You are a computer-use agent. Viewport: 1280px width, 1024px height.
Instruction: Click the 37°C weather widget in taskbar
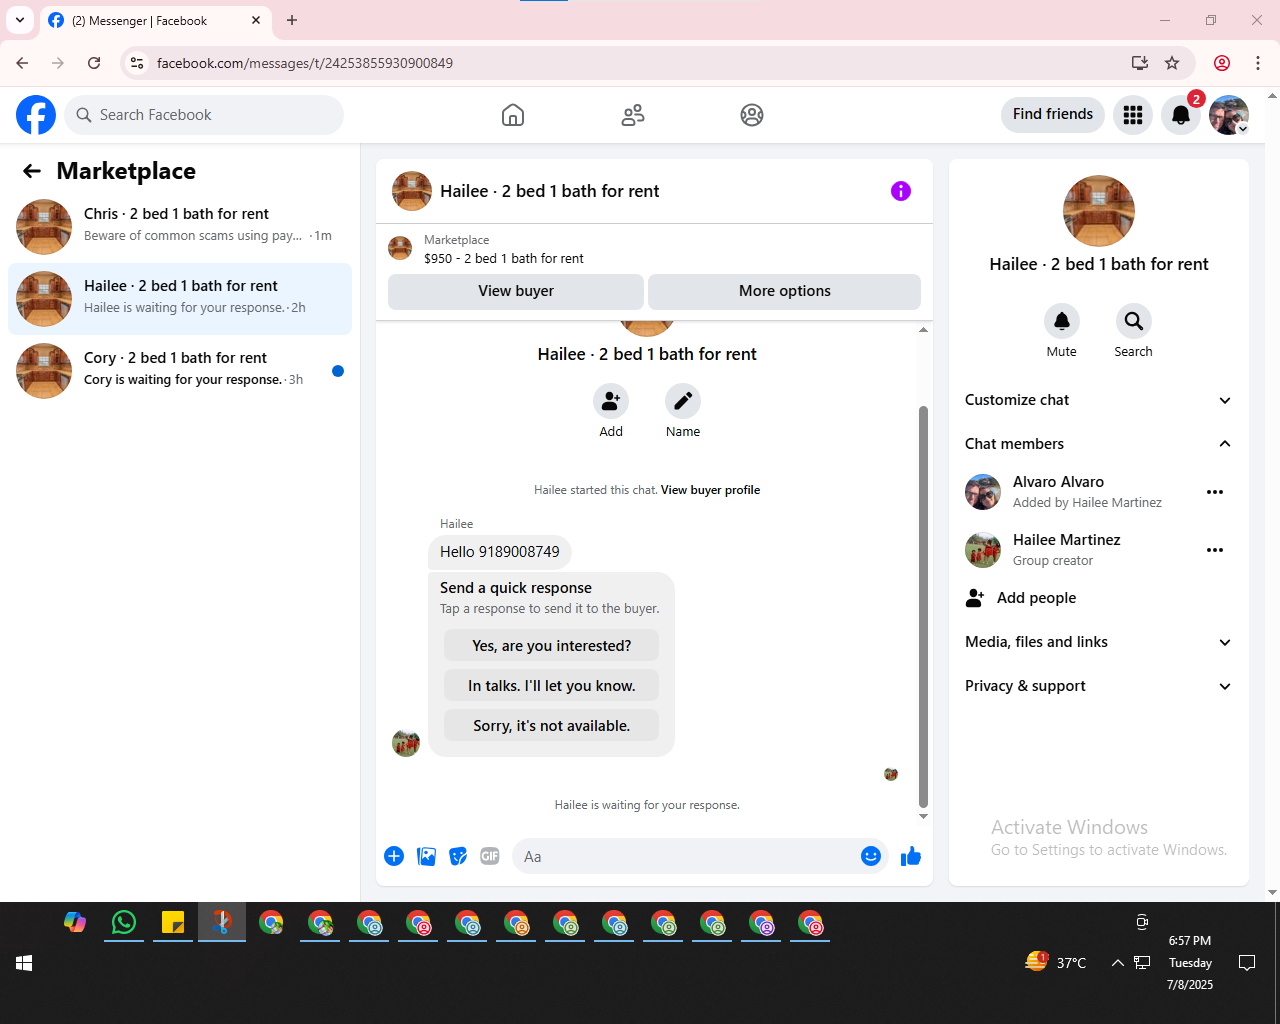pyautogui.click(x=1056, y=963)
